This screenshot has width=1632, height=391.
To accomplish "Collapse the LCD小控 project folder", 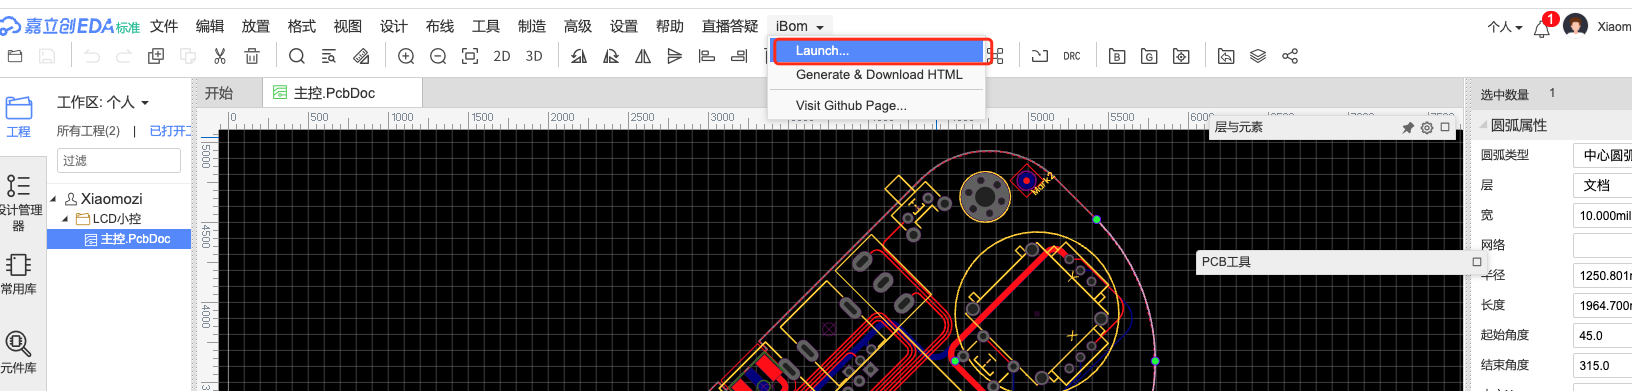I will click(x=65, y=219).
